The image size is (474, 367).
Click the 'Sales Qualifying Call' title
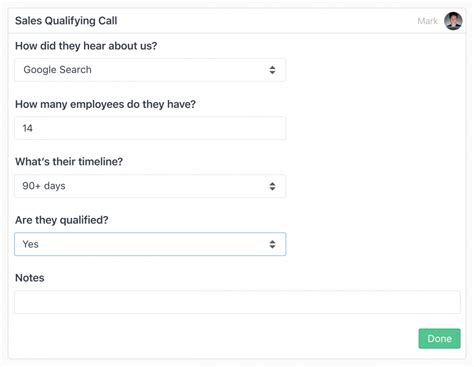[66, 21]
